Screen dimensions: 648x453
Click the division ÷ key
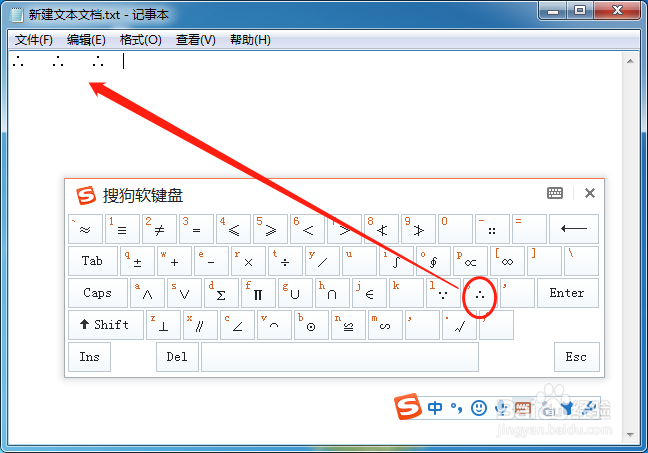pyautogui.click(x=285, y=261)
